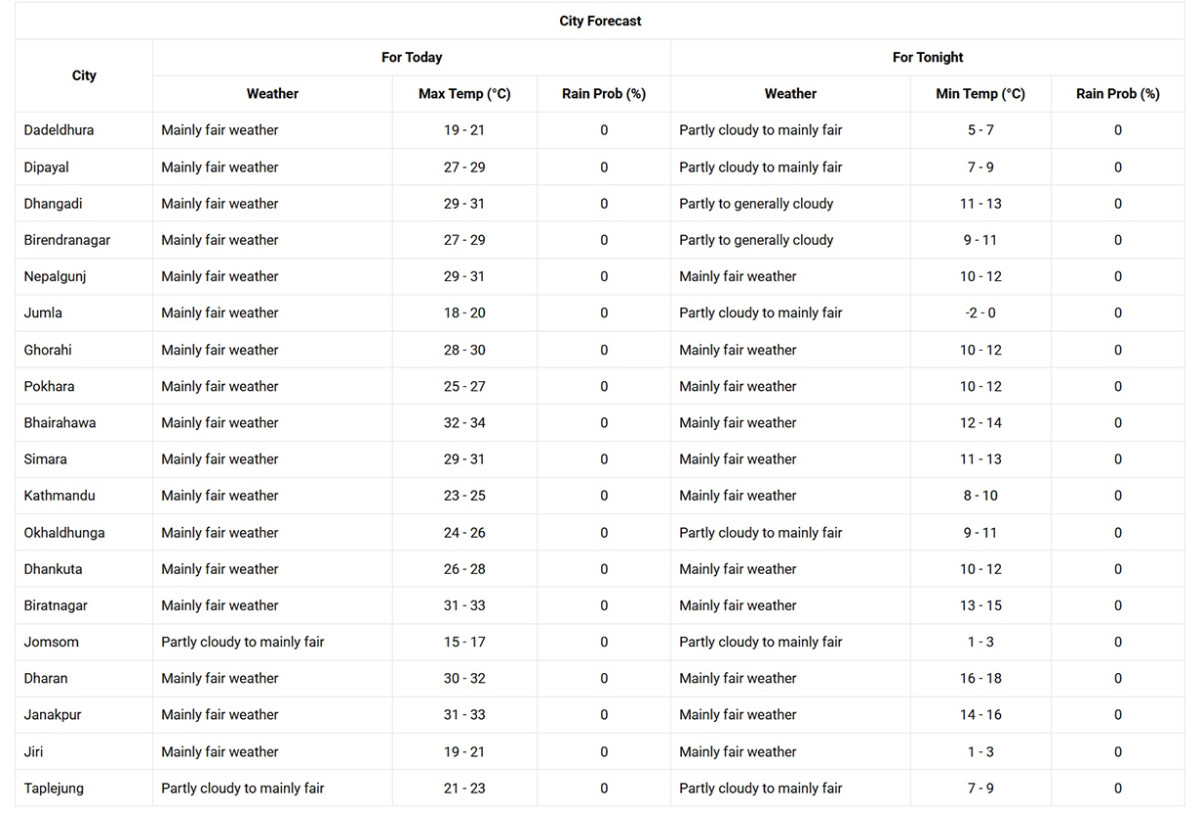Screen dimensions: 1200x817
Task: Click Today's Rain Prob (%) header
Action: [x=604, y=94]
